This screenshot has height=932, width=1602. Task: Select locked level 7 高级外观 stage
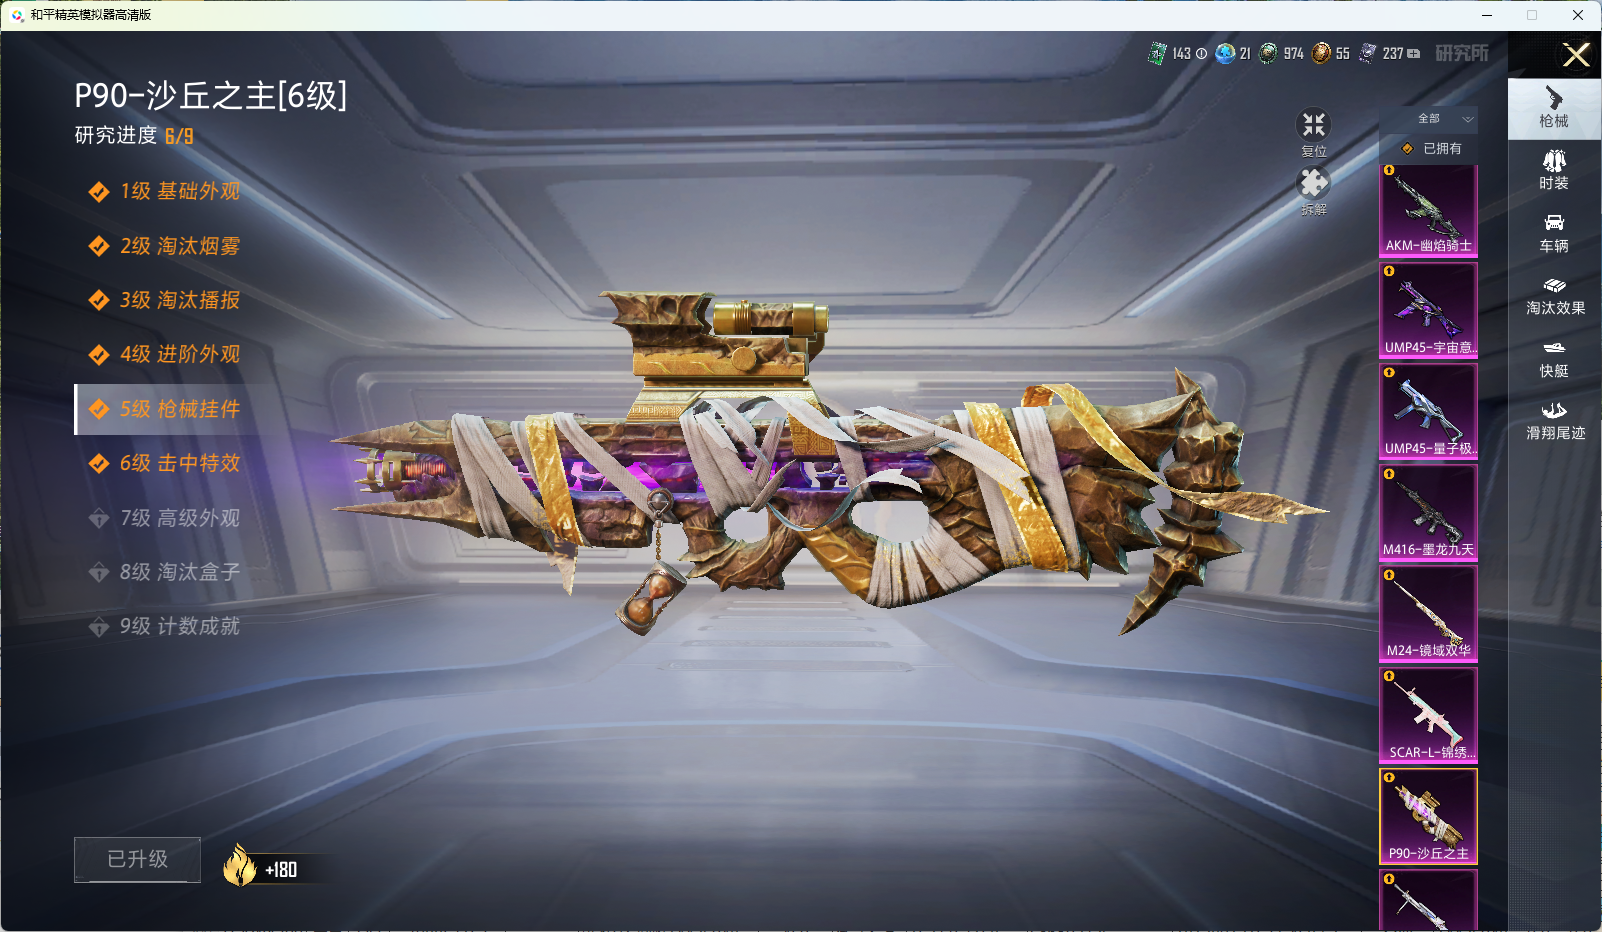pyautogui.click(x=180, y=518)
